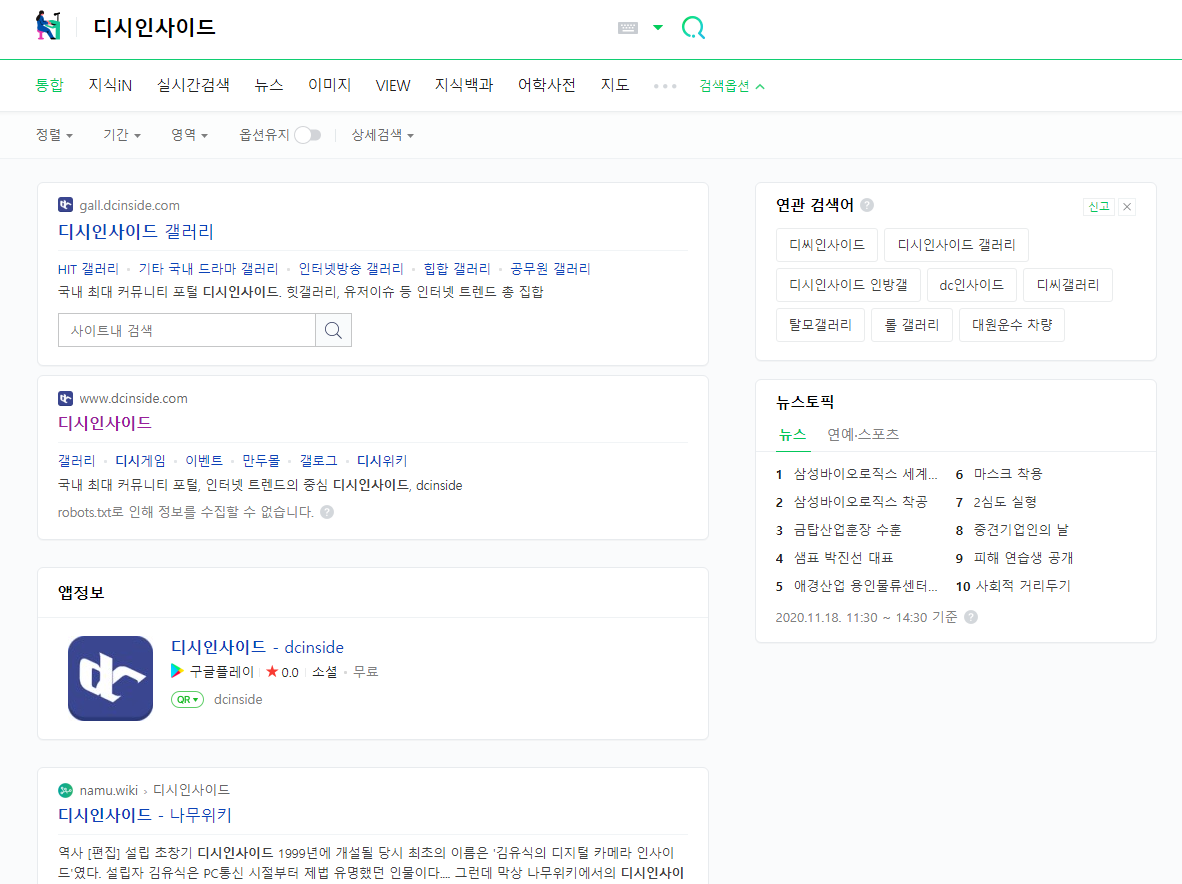Open the virtual keyboard icon
The height and width of the screenshot is (884, 1182).
tap(628, 28)
